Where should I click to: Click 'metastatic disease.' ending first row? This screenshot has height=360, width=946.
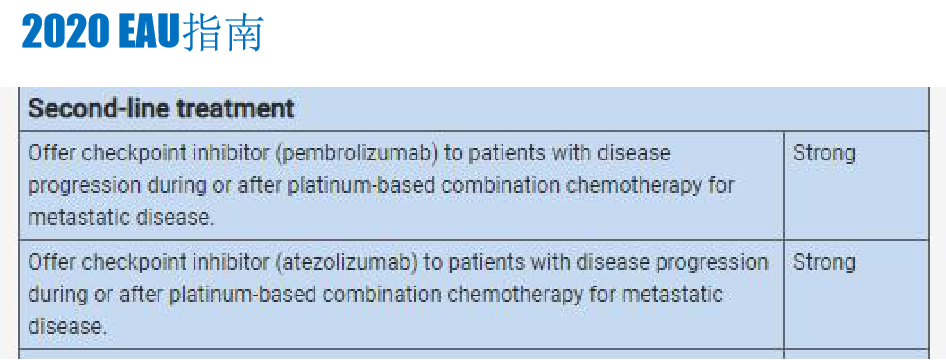pyautogui.click(x=121, y=217)
